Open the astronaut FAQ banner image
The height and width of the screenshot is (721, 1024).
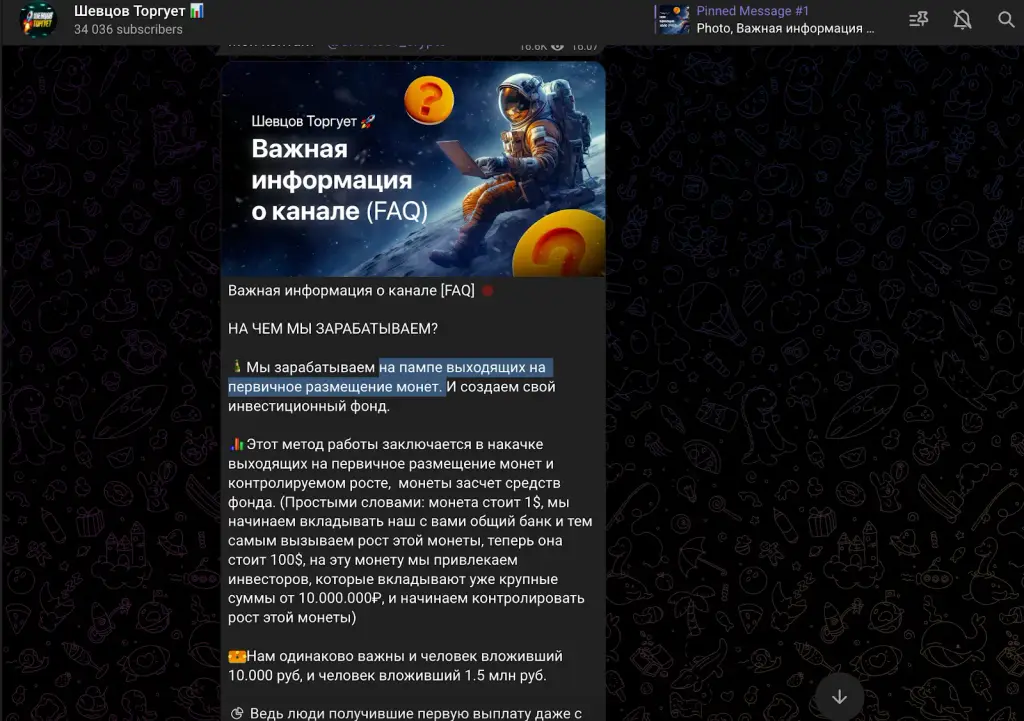point(413,169)
